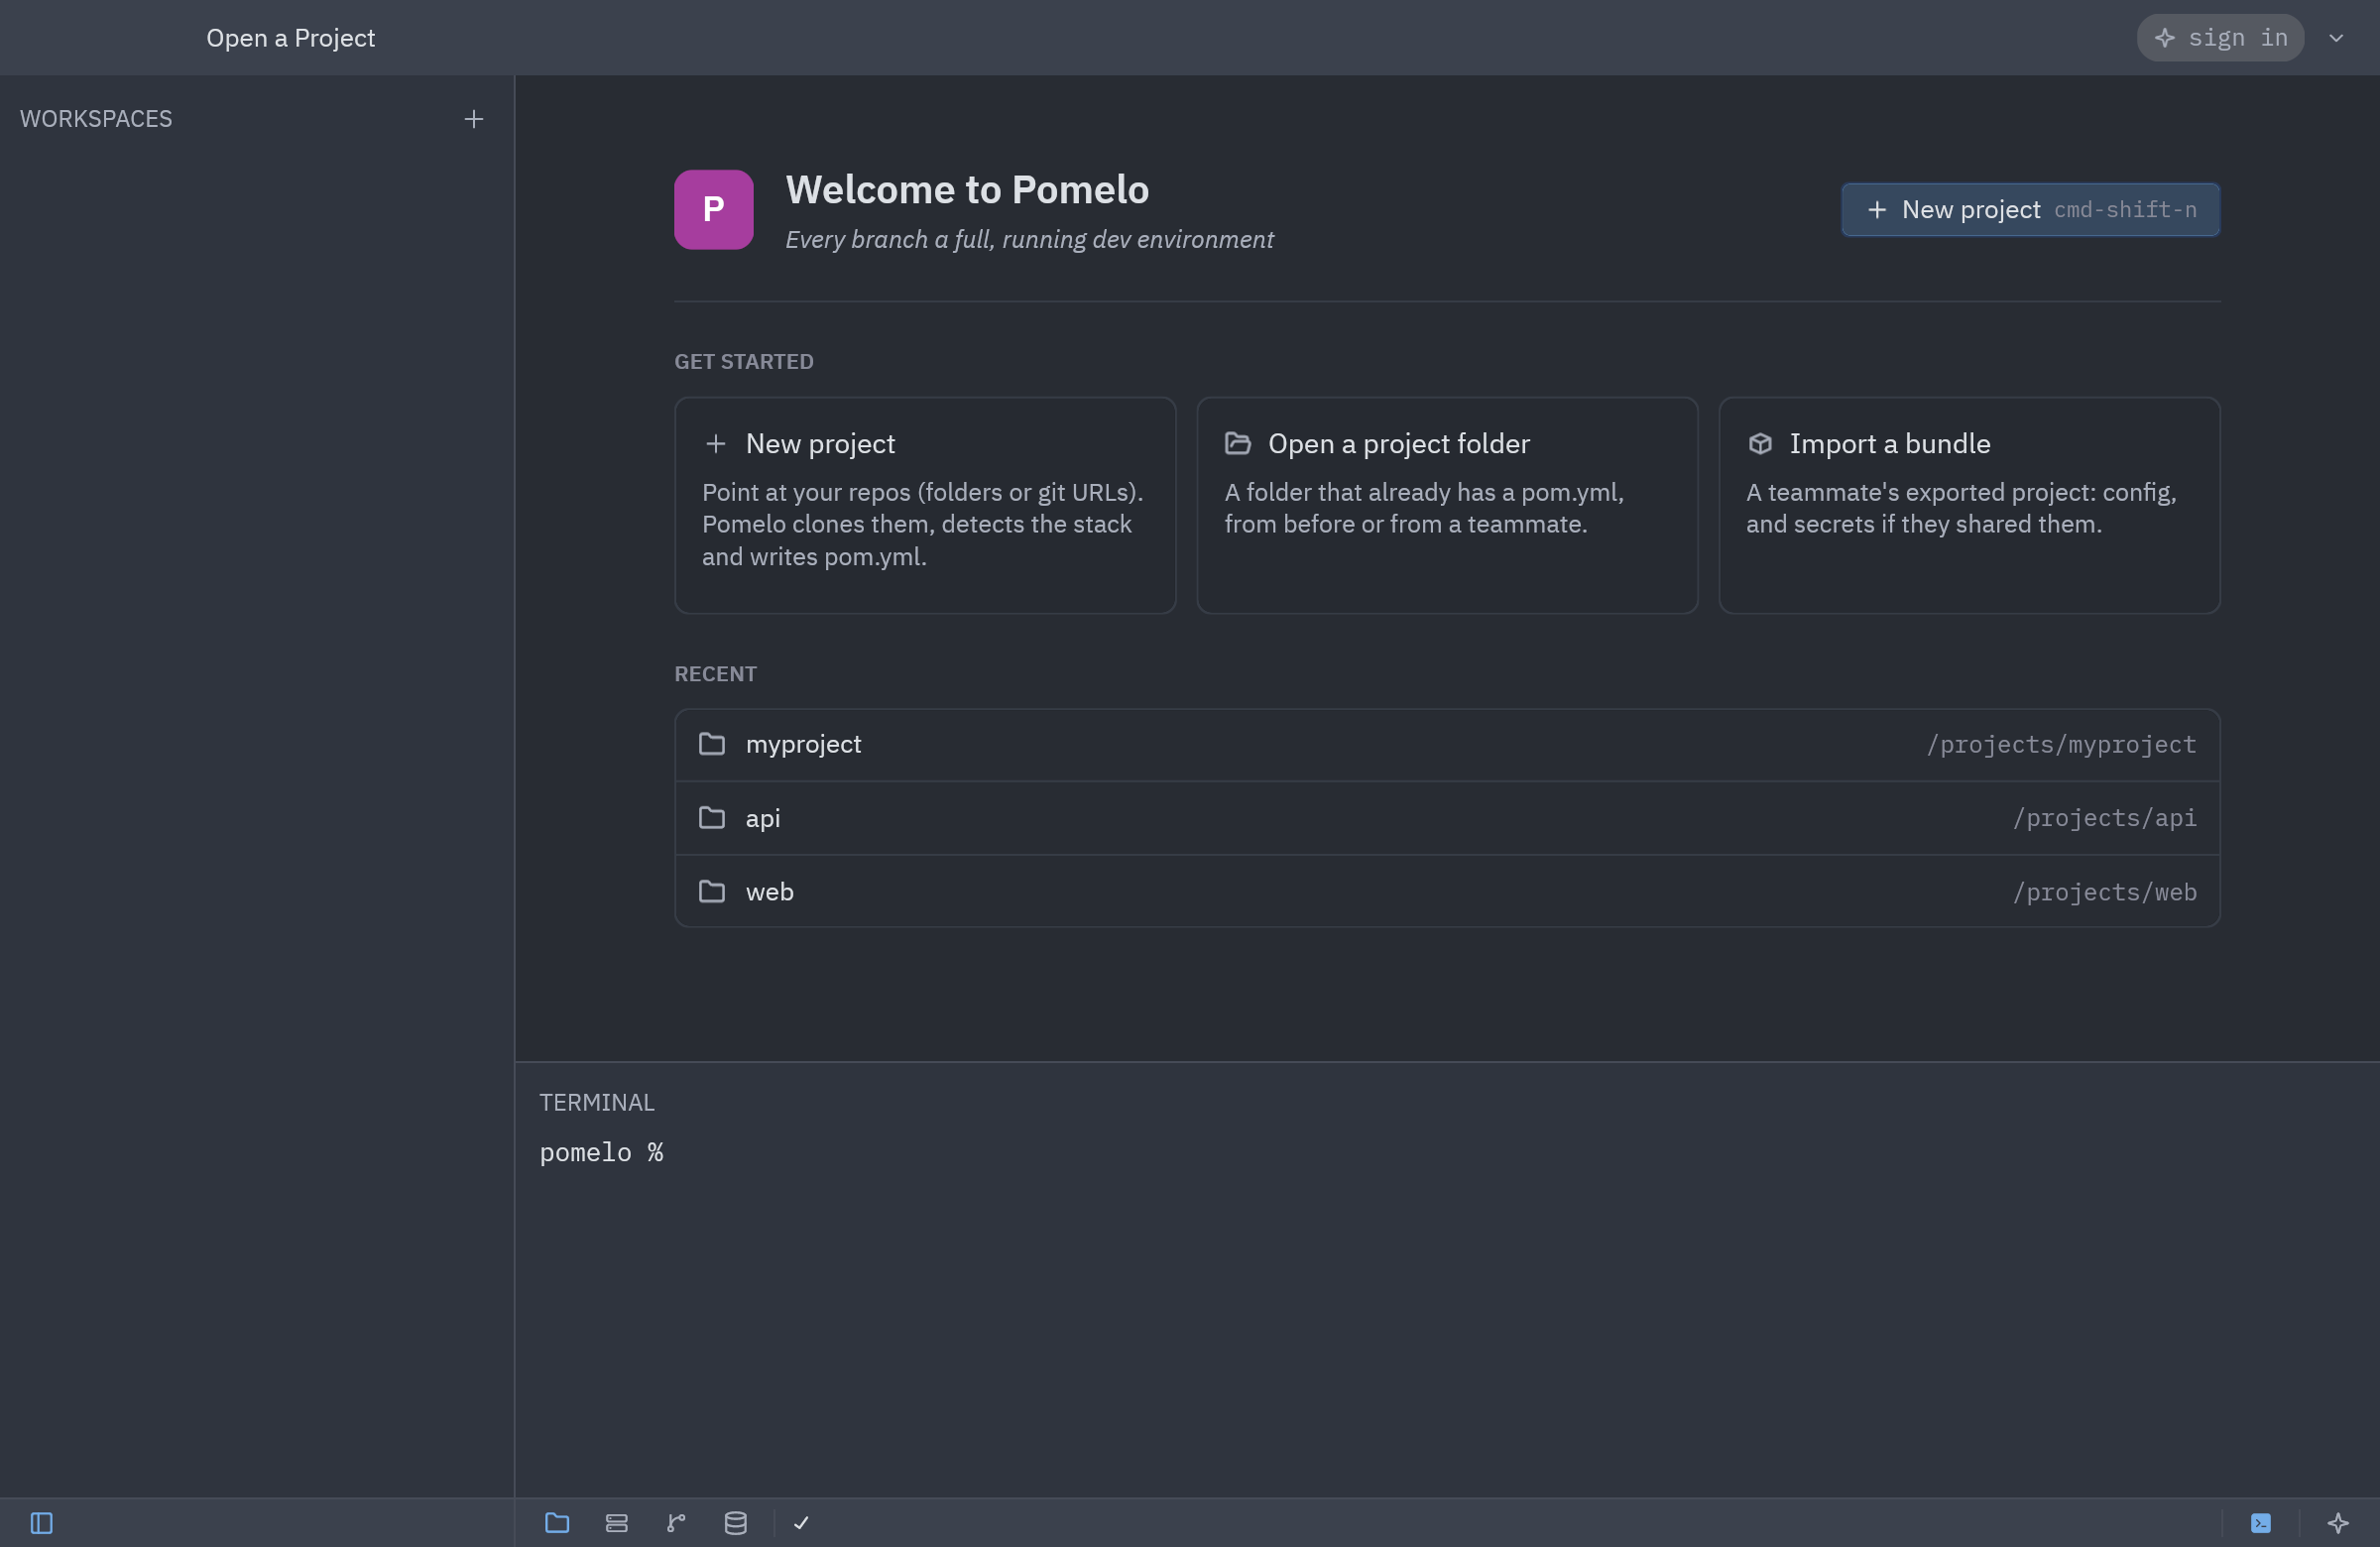Image resolution: width=2380 pixels, height=1547 pixels.
Task: Click the purple Pomelo P logo
Action: [x=713, y=210]
